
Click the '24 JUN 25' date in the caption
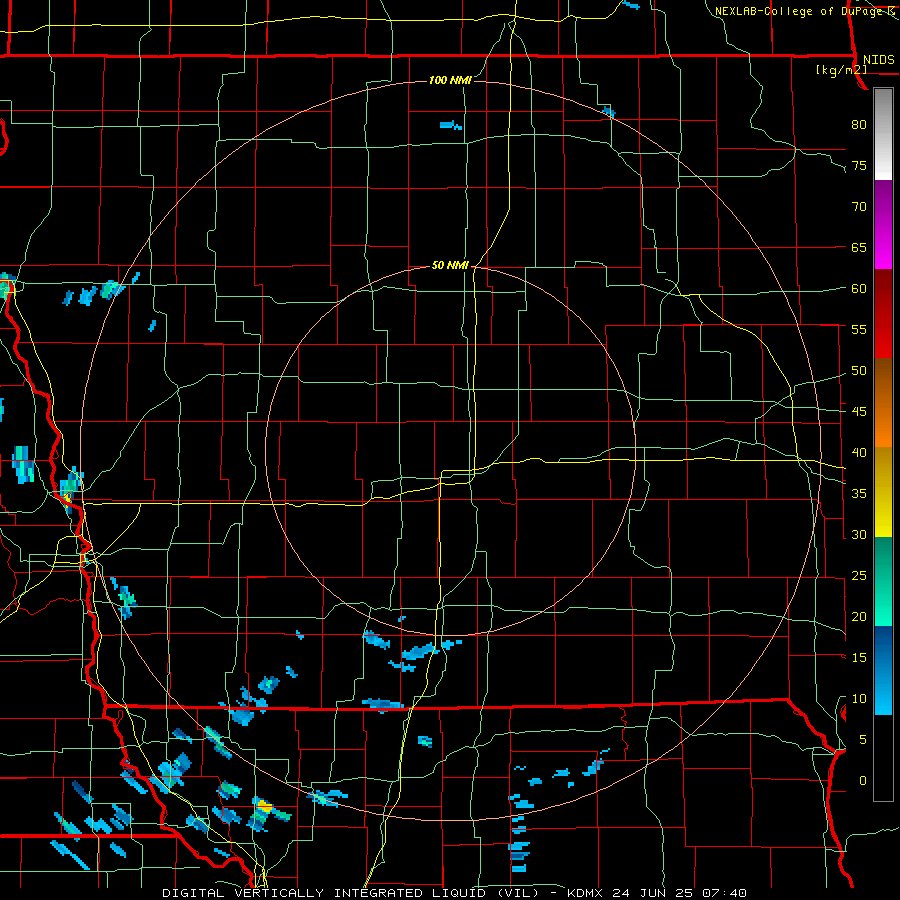click(x=653, y=893)
